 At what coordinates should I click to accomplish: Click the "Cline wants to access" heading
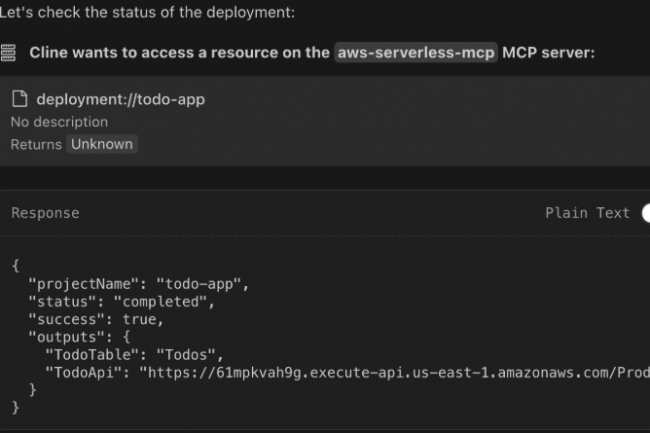180,52
